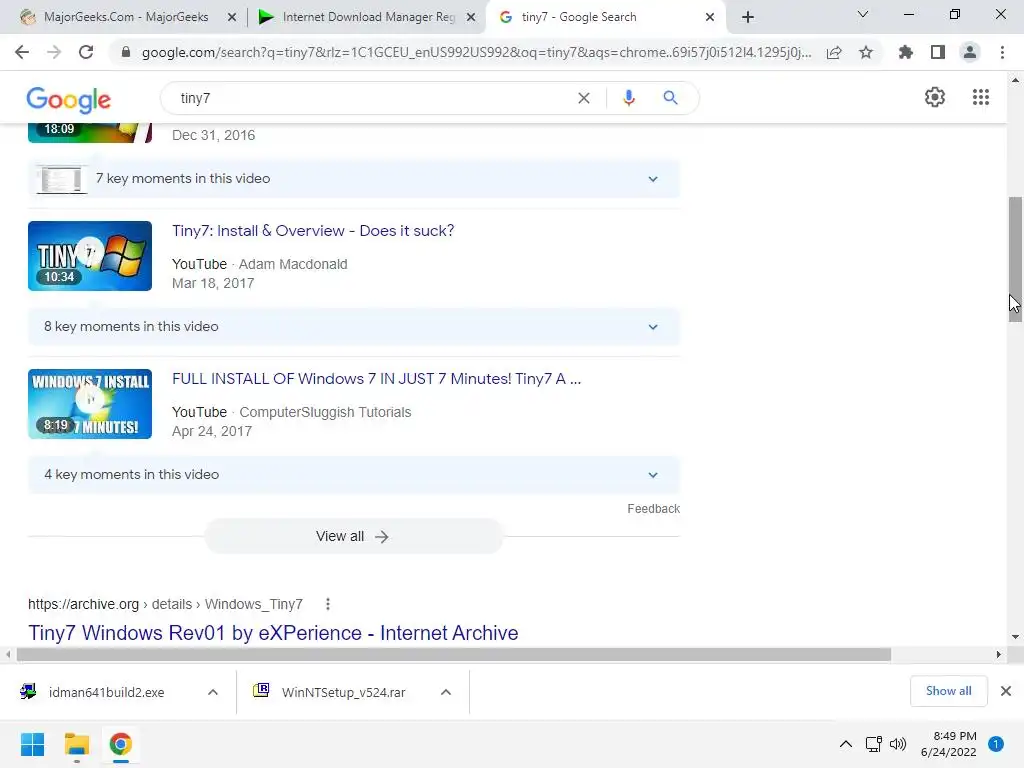1024x768 pixels.
Task: Open the Chrome profile avatar
Action: click(970, 52)
